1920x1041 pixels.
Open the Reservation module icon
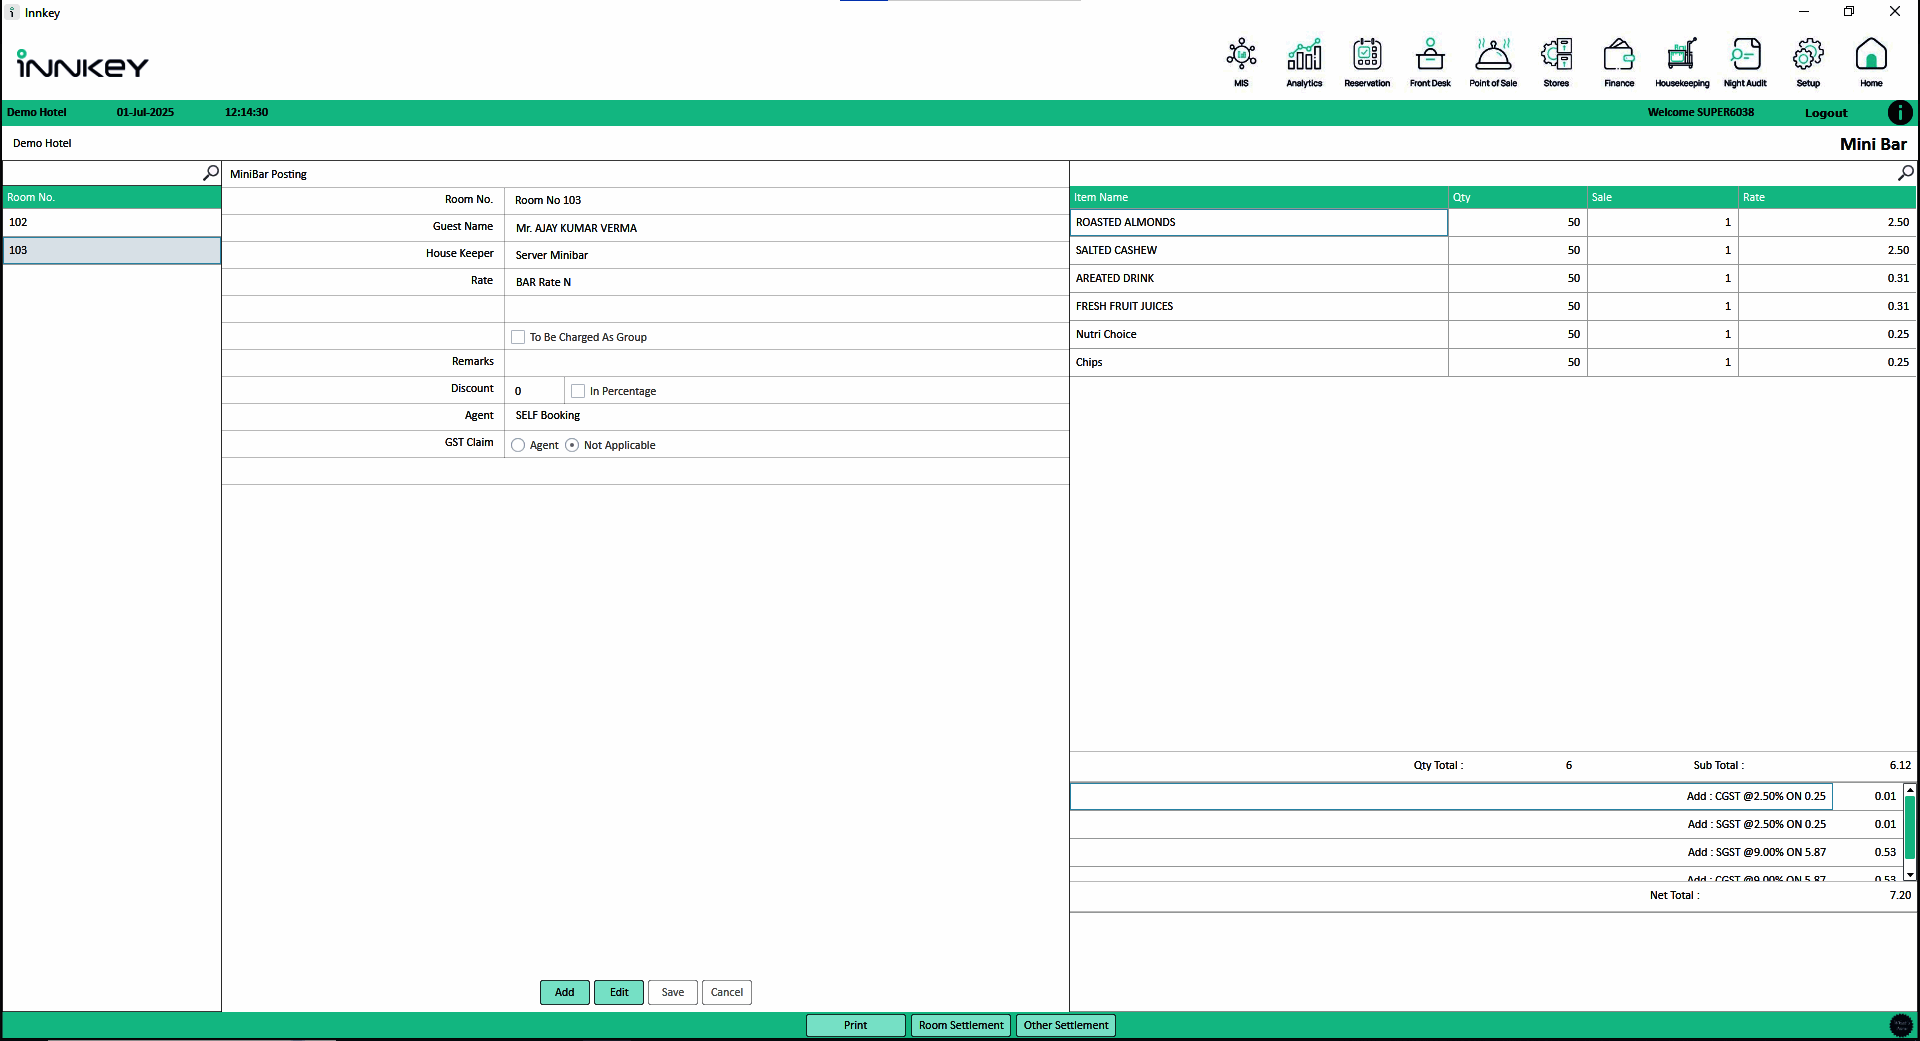[x=1367, y=63]
